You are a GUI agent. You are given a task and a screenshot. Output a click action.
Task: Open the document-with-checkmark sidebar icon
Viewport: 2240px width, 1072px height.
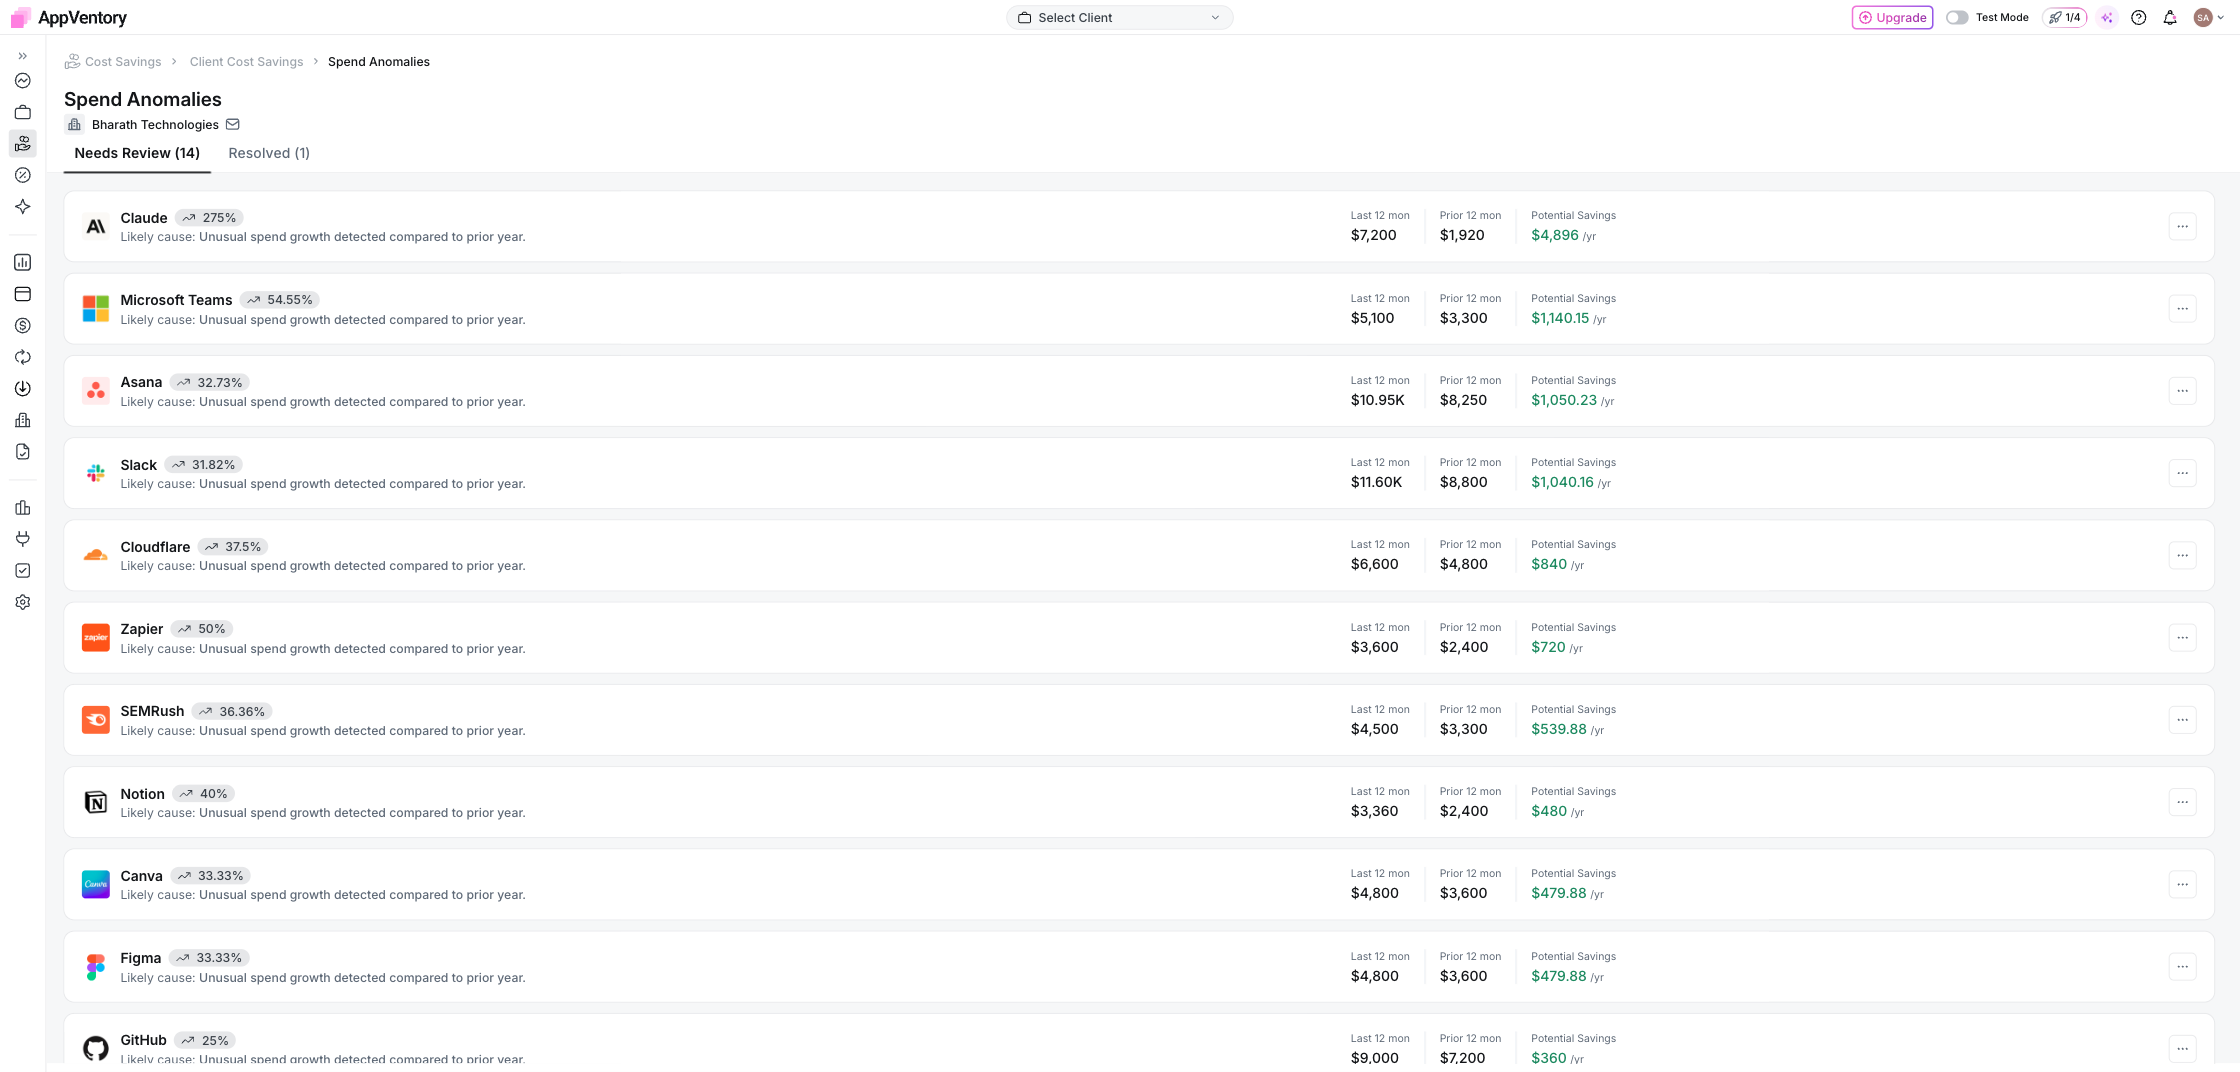(22, 452)
